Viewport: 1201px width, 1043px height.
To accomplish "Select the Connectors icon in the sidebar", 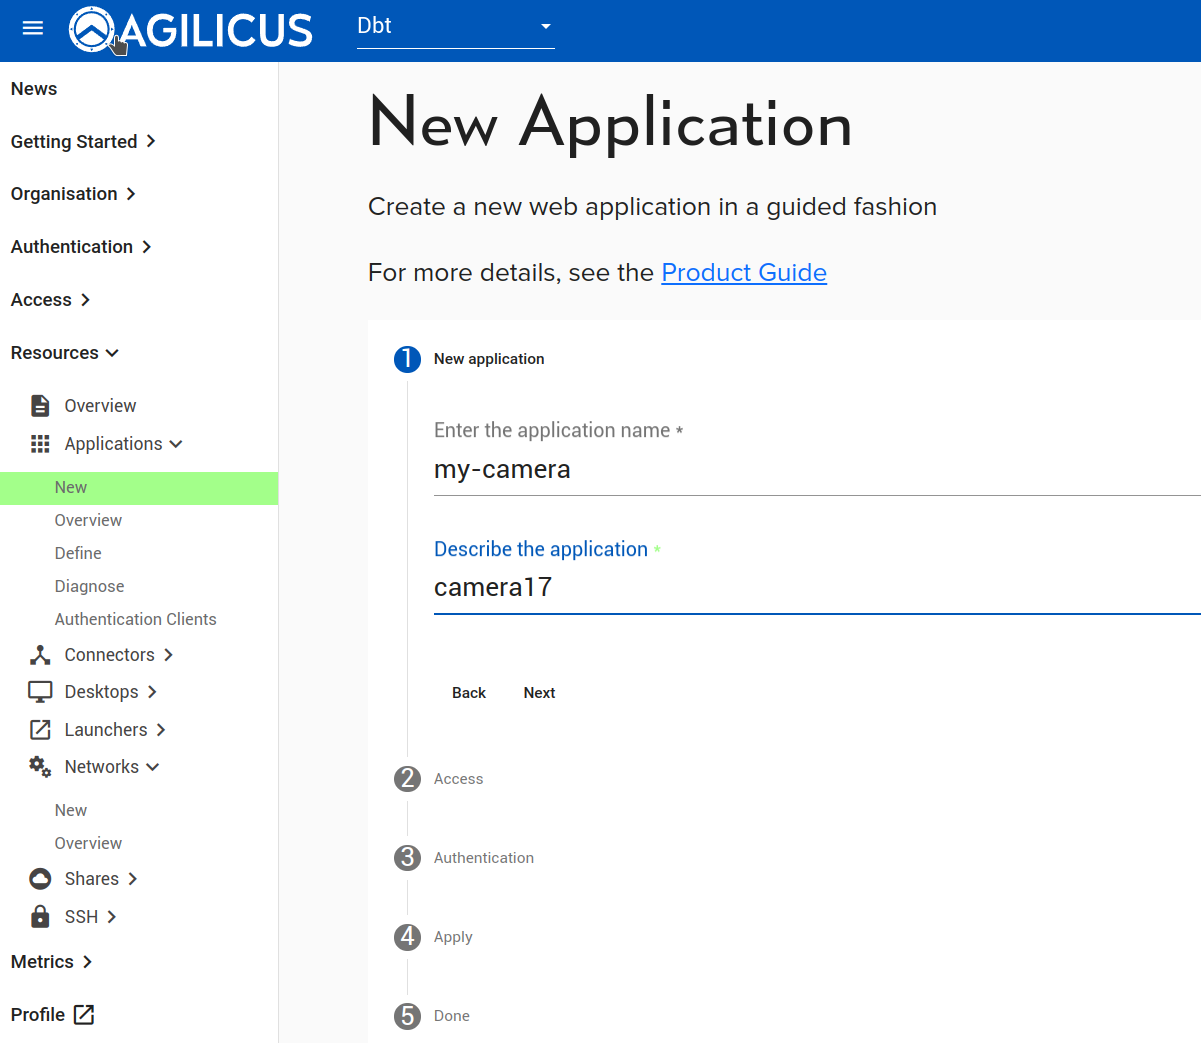I will [x=40, y=654].
